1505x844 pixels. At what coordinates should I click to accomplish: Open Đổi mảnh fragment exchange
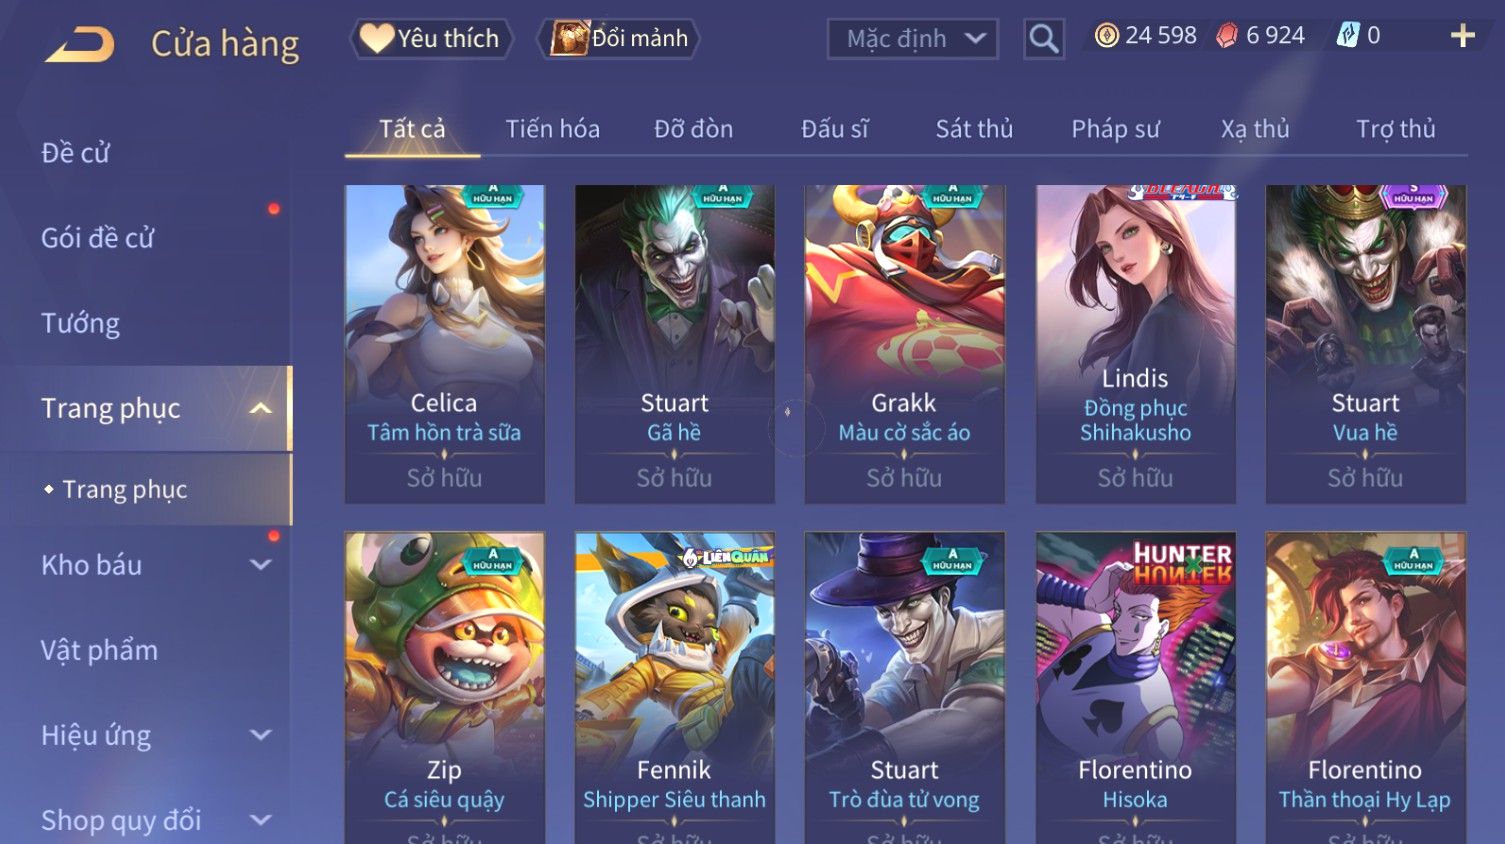tap(618, 39)
